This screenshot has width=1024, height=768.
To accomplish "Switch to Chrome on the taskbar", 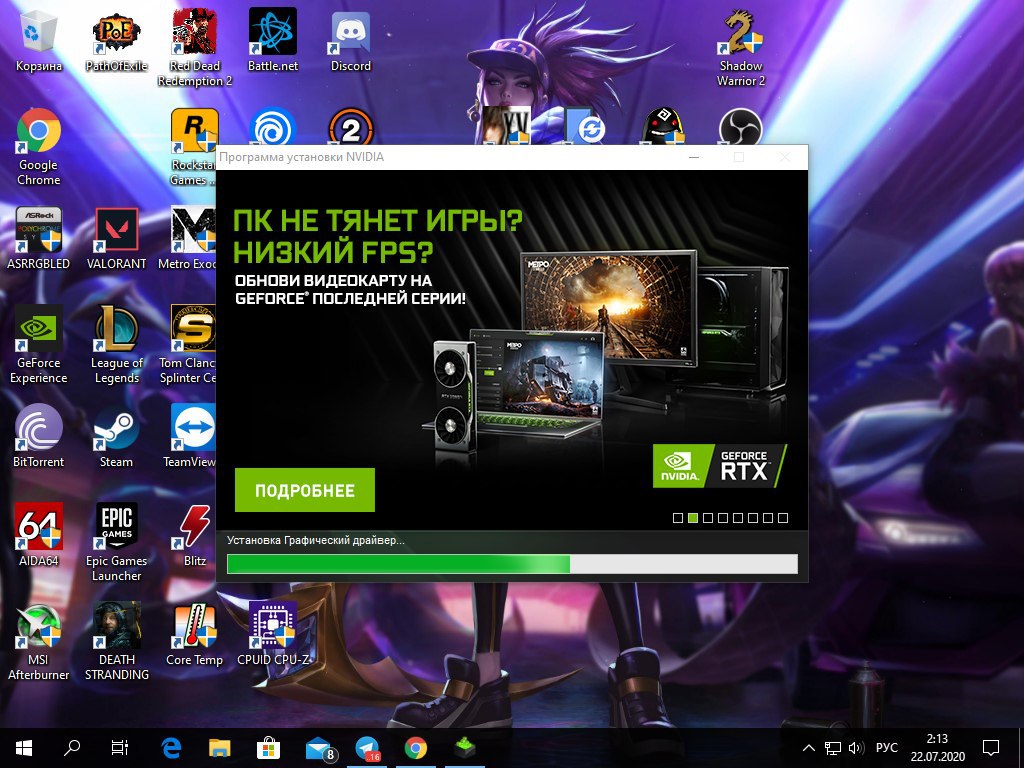I will 416,748.
